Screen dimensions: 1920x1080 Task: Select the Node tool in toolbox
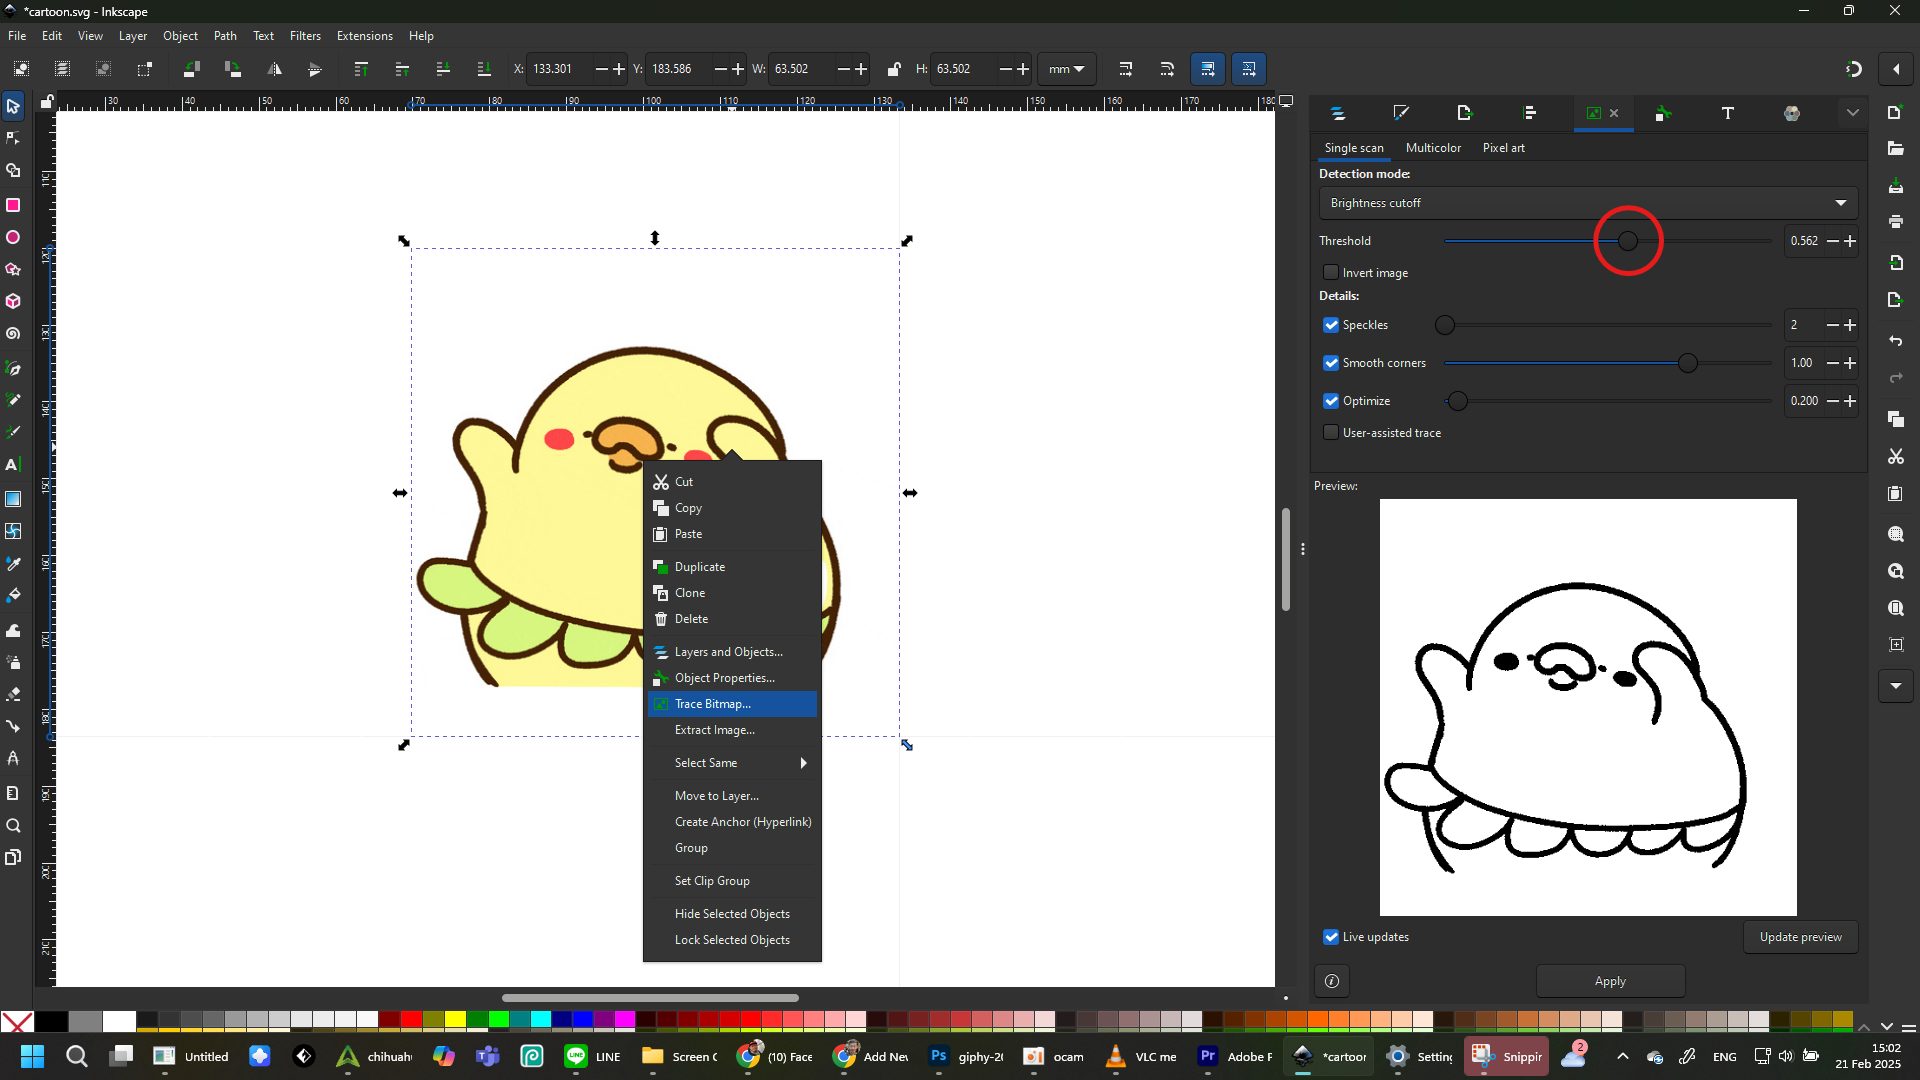pos(13,138)
